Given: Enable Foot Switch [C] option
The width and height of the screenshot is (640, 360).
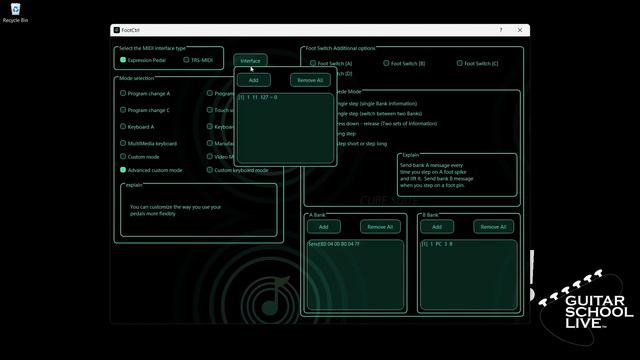Looking at the screenshot, I should [478, 63].
